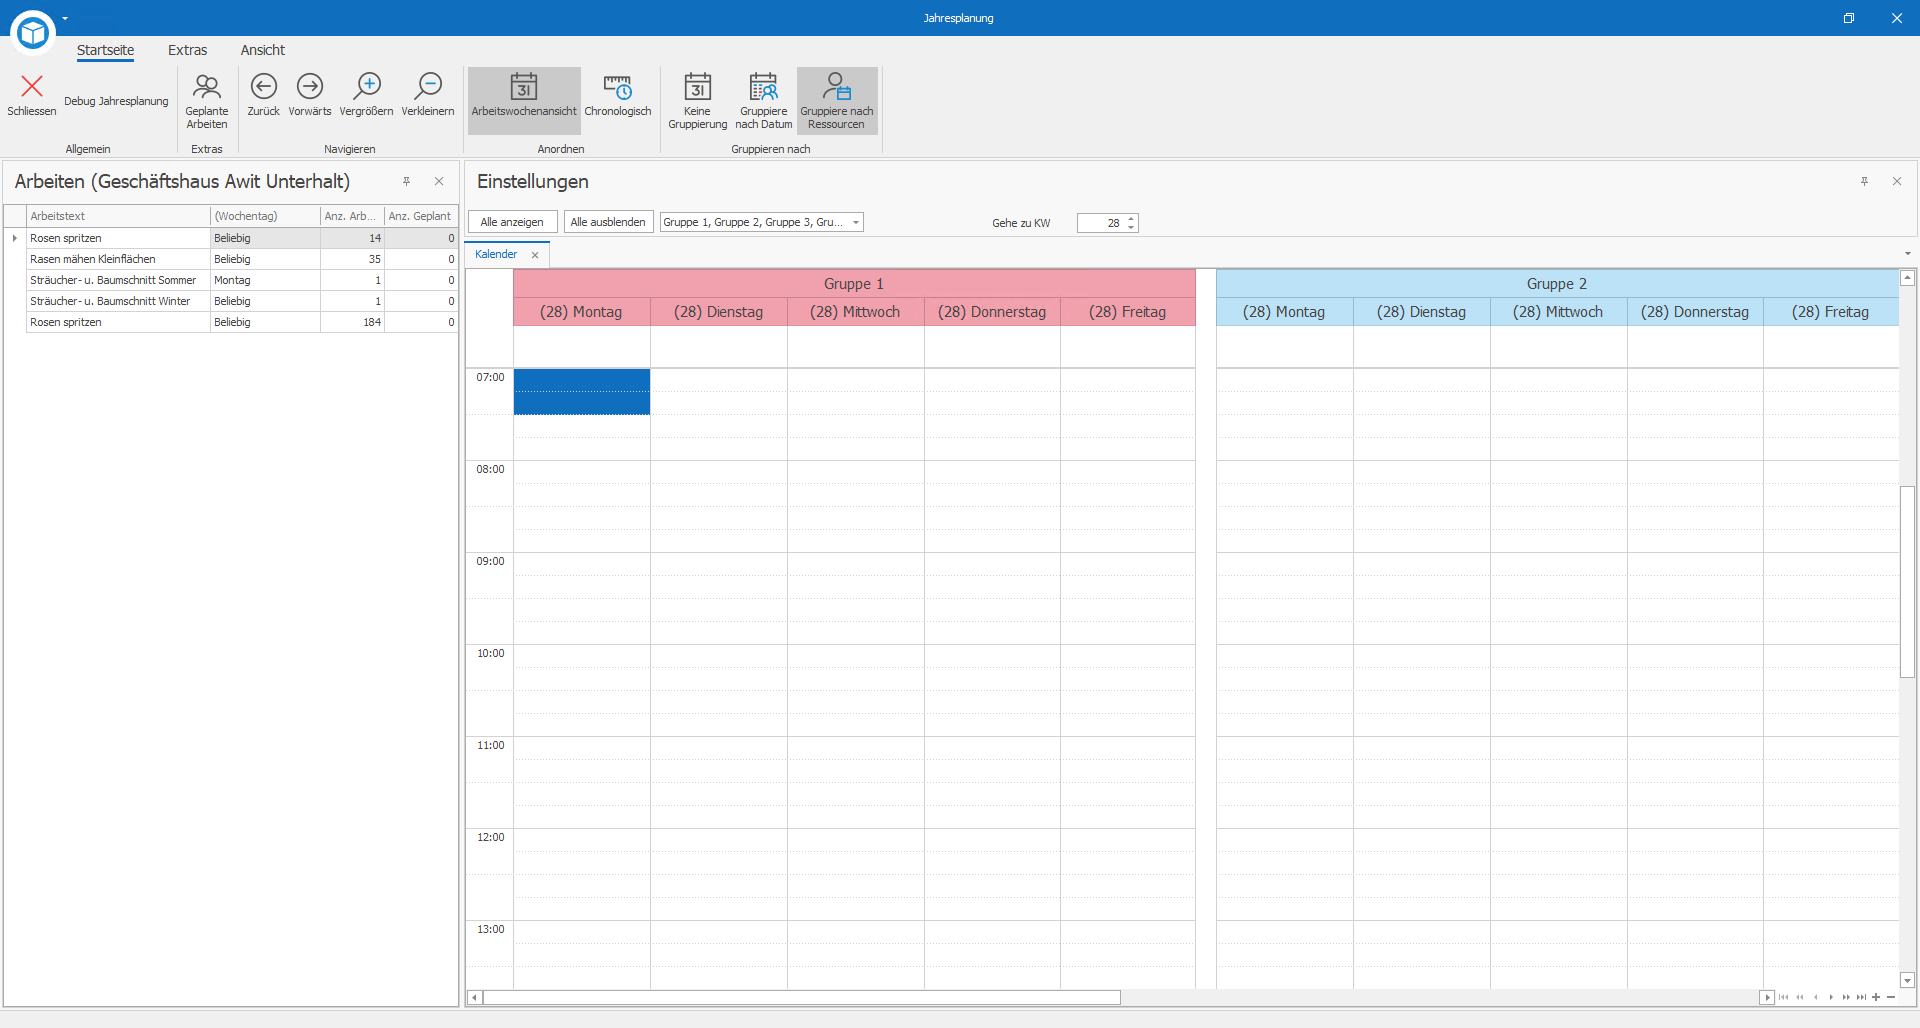Viewport: 1920px width, 1028px height.
Task: Open Geplante Arbeiten
Action: (207, 101)
